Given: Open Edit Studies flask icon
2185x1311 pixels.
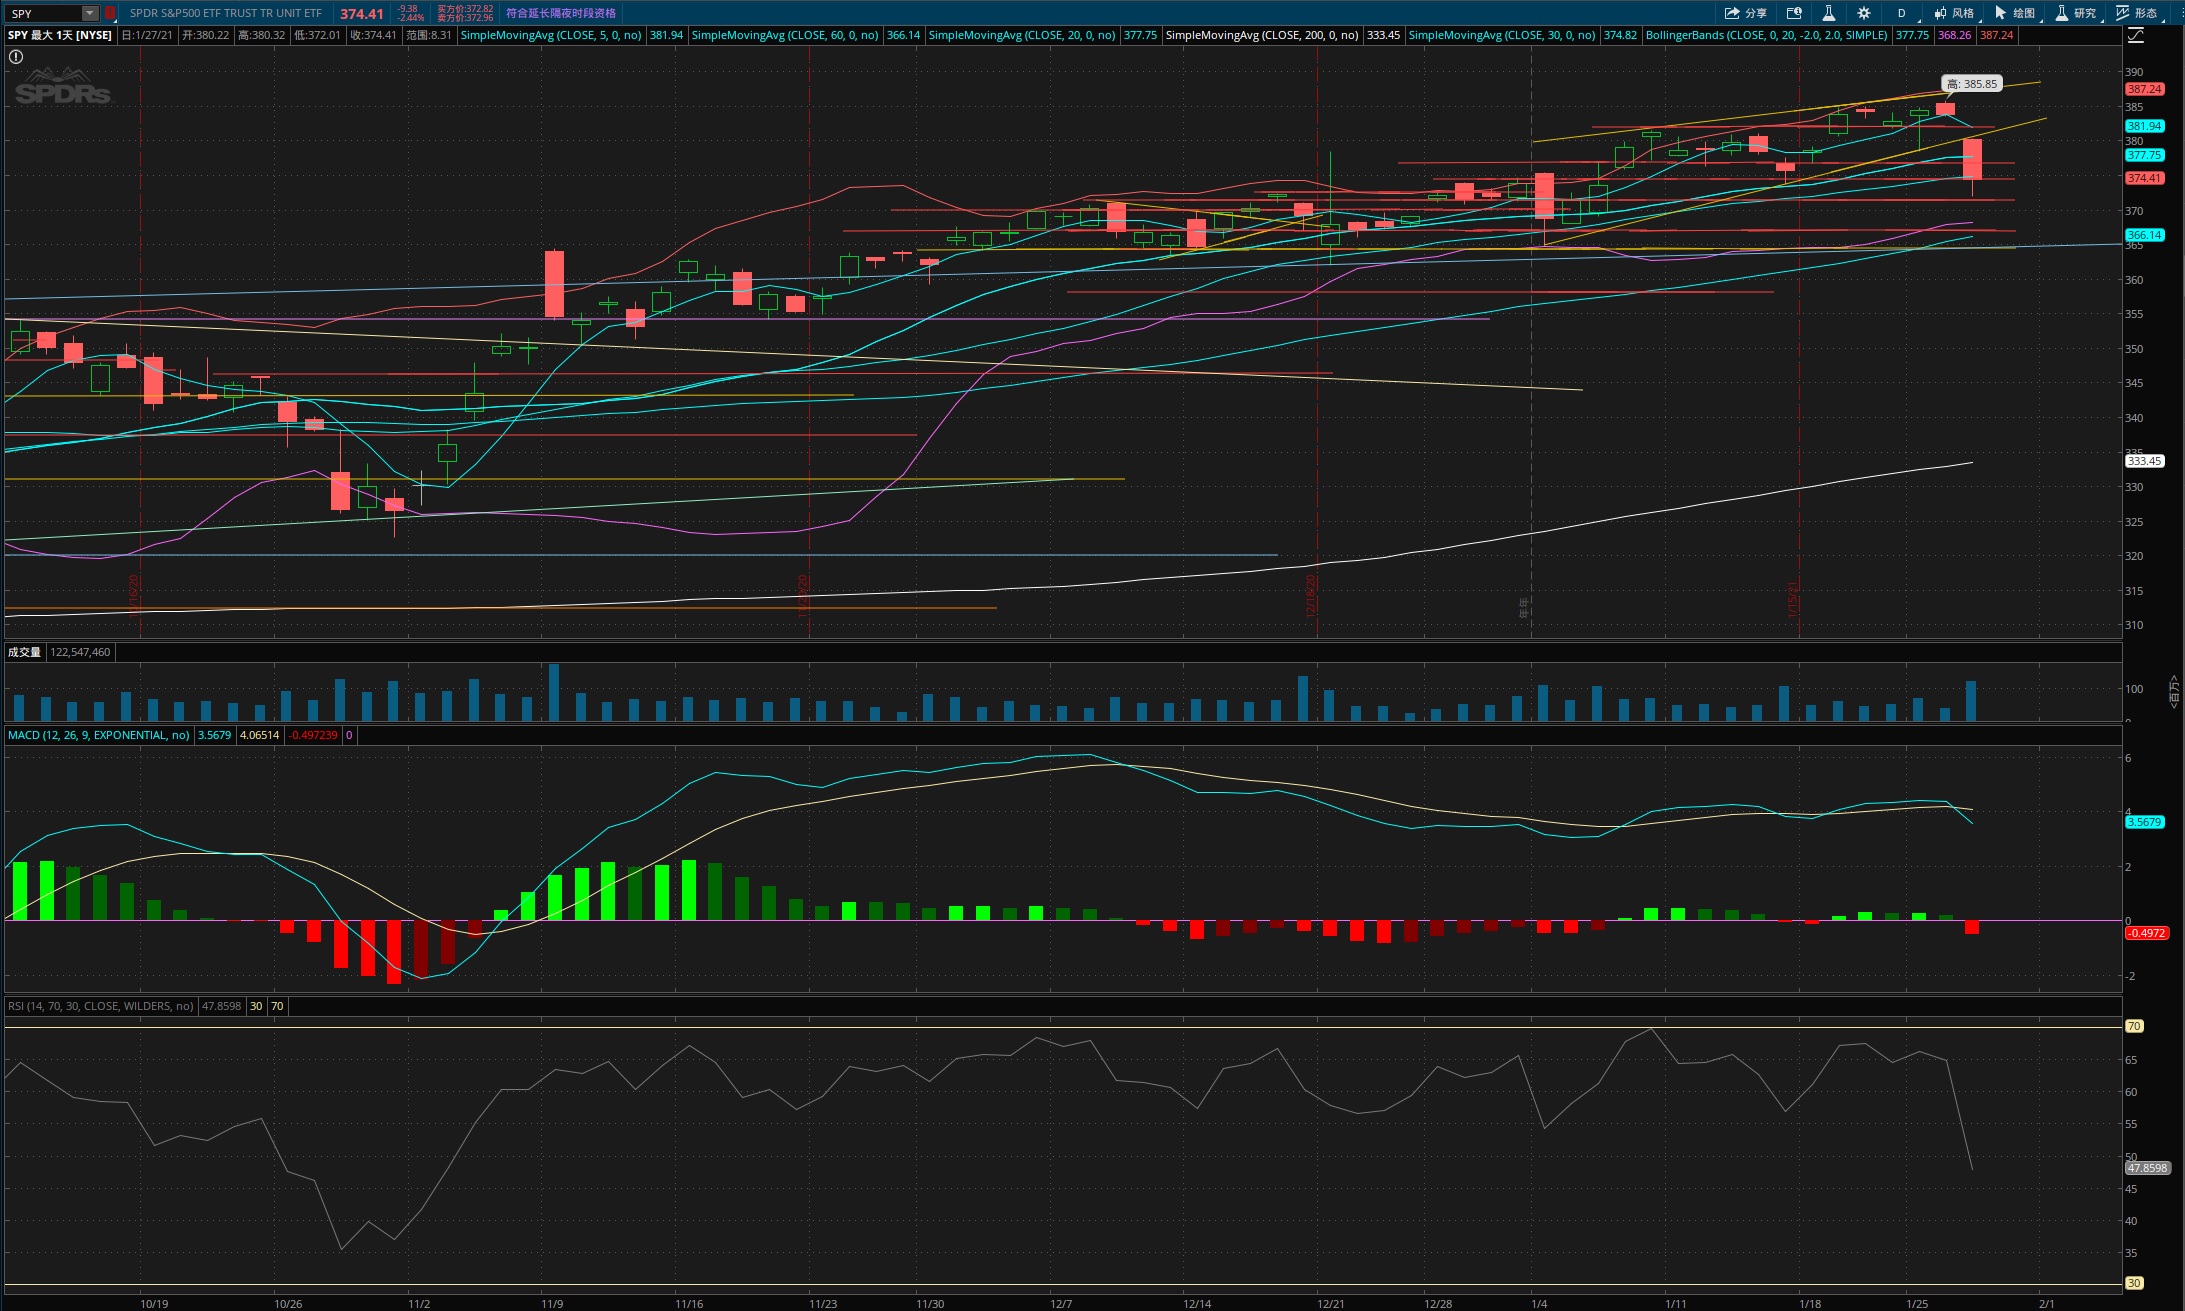Looking at the screenshot, I should pyautogui.click(x=1828, y=13).
